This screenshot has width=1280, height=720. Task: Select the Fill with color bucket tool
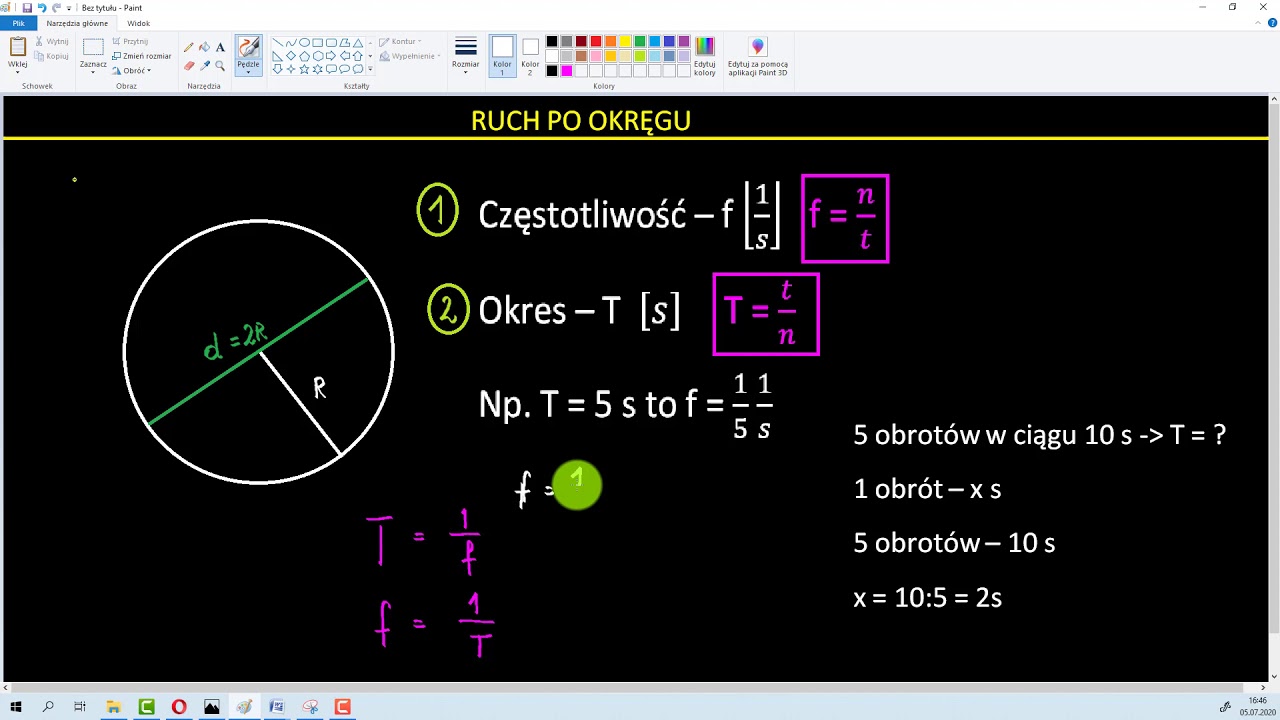tap(204, 47)
